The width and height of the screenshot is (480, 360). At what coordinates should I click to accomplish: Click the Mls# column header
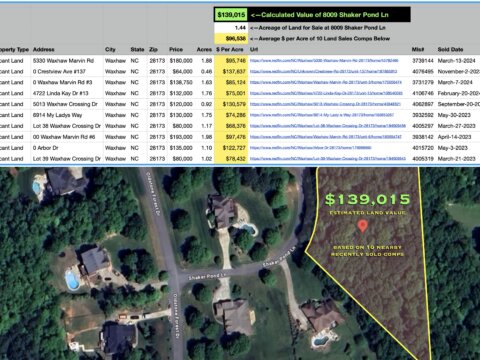(418, 49)
